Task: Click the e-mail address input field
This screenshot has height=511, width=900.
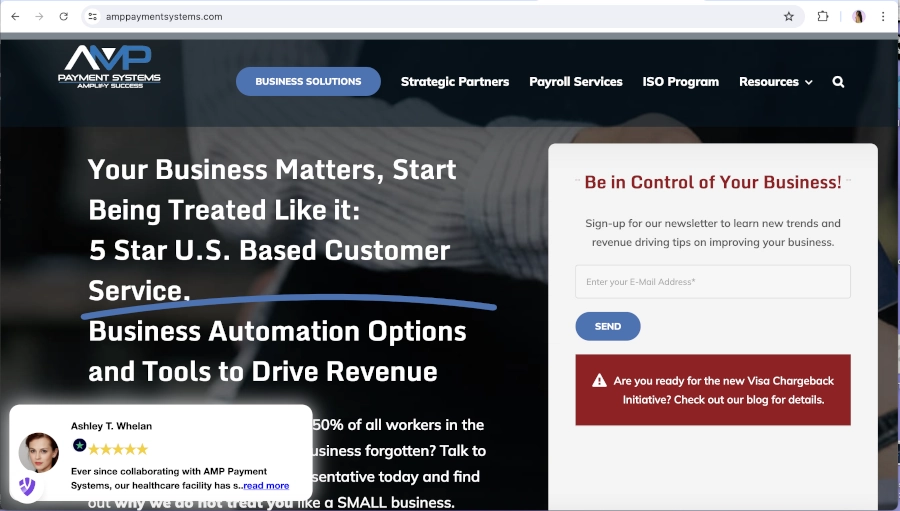Action: click(x=713, y=282)
